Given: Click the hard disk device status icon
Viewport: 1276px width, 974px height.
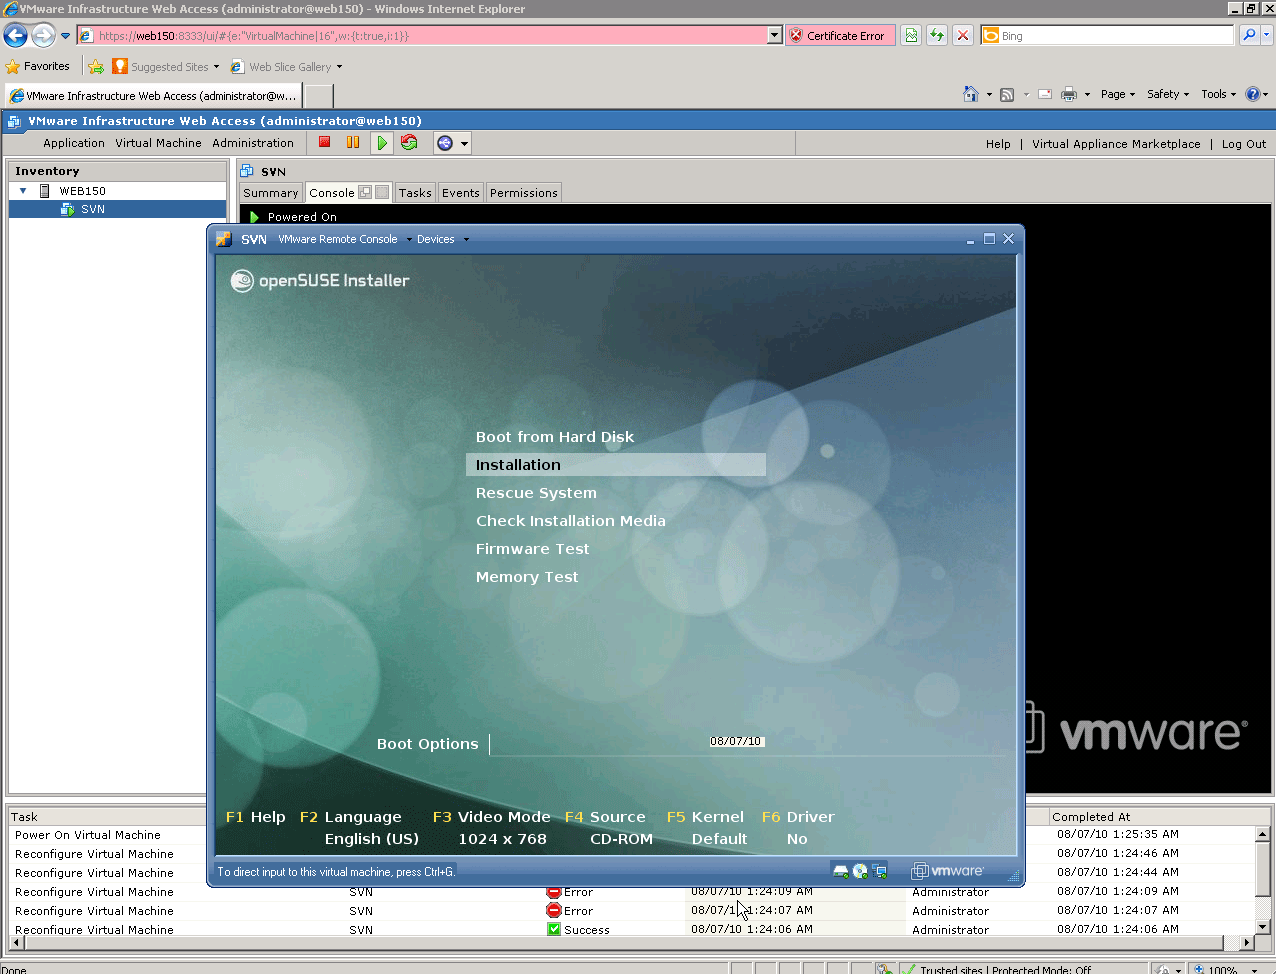Looking at the screenshot, I should (841, 871).
